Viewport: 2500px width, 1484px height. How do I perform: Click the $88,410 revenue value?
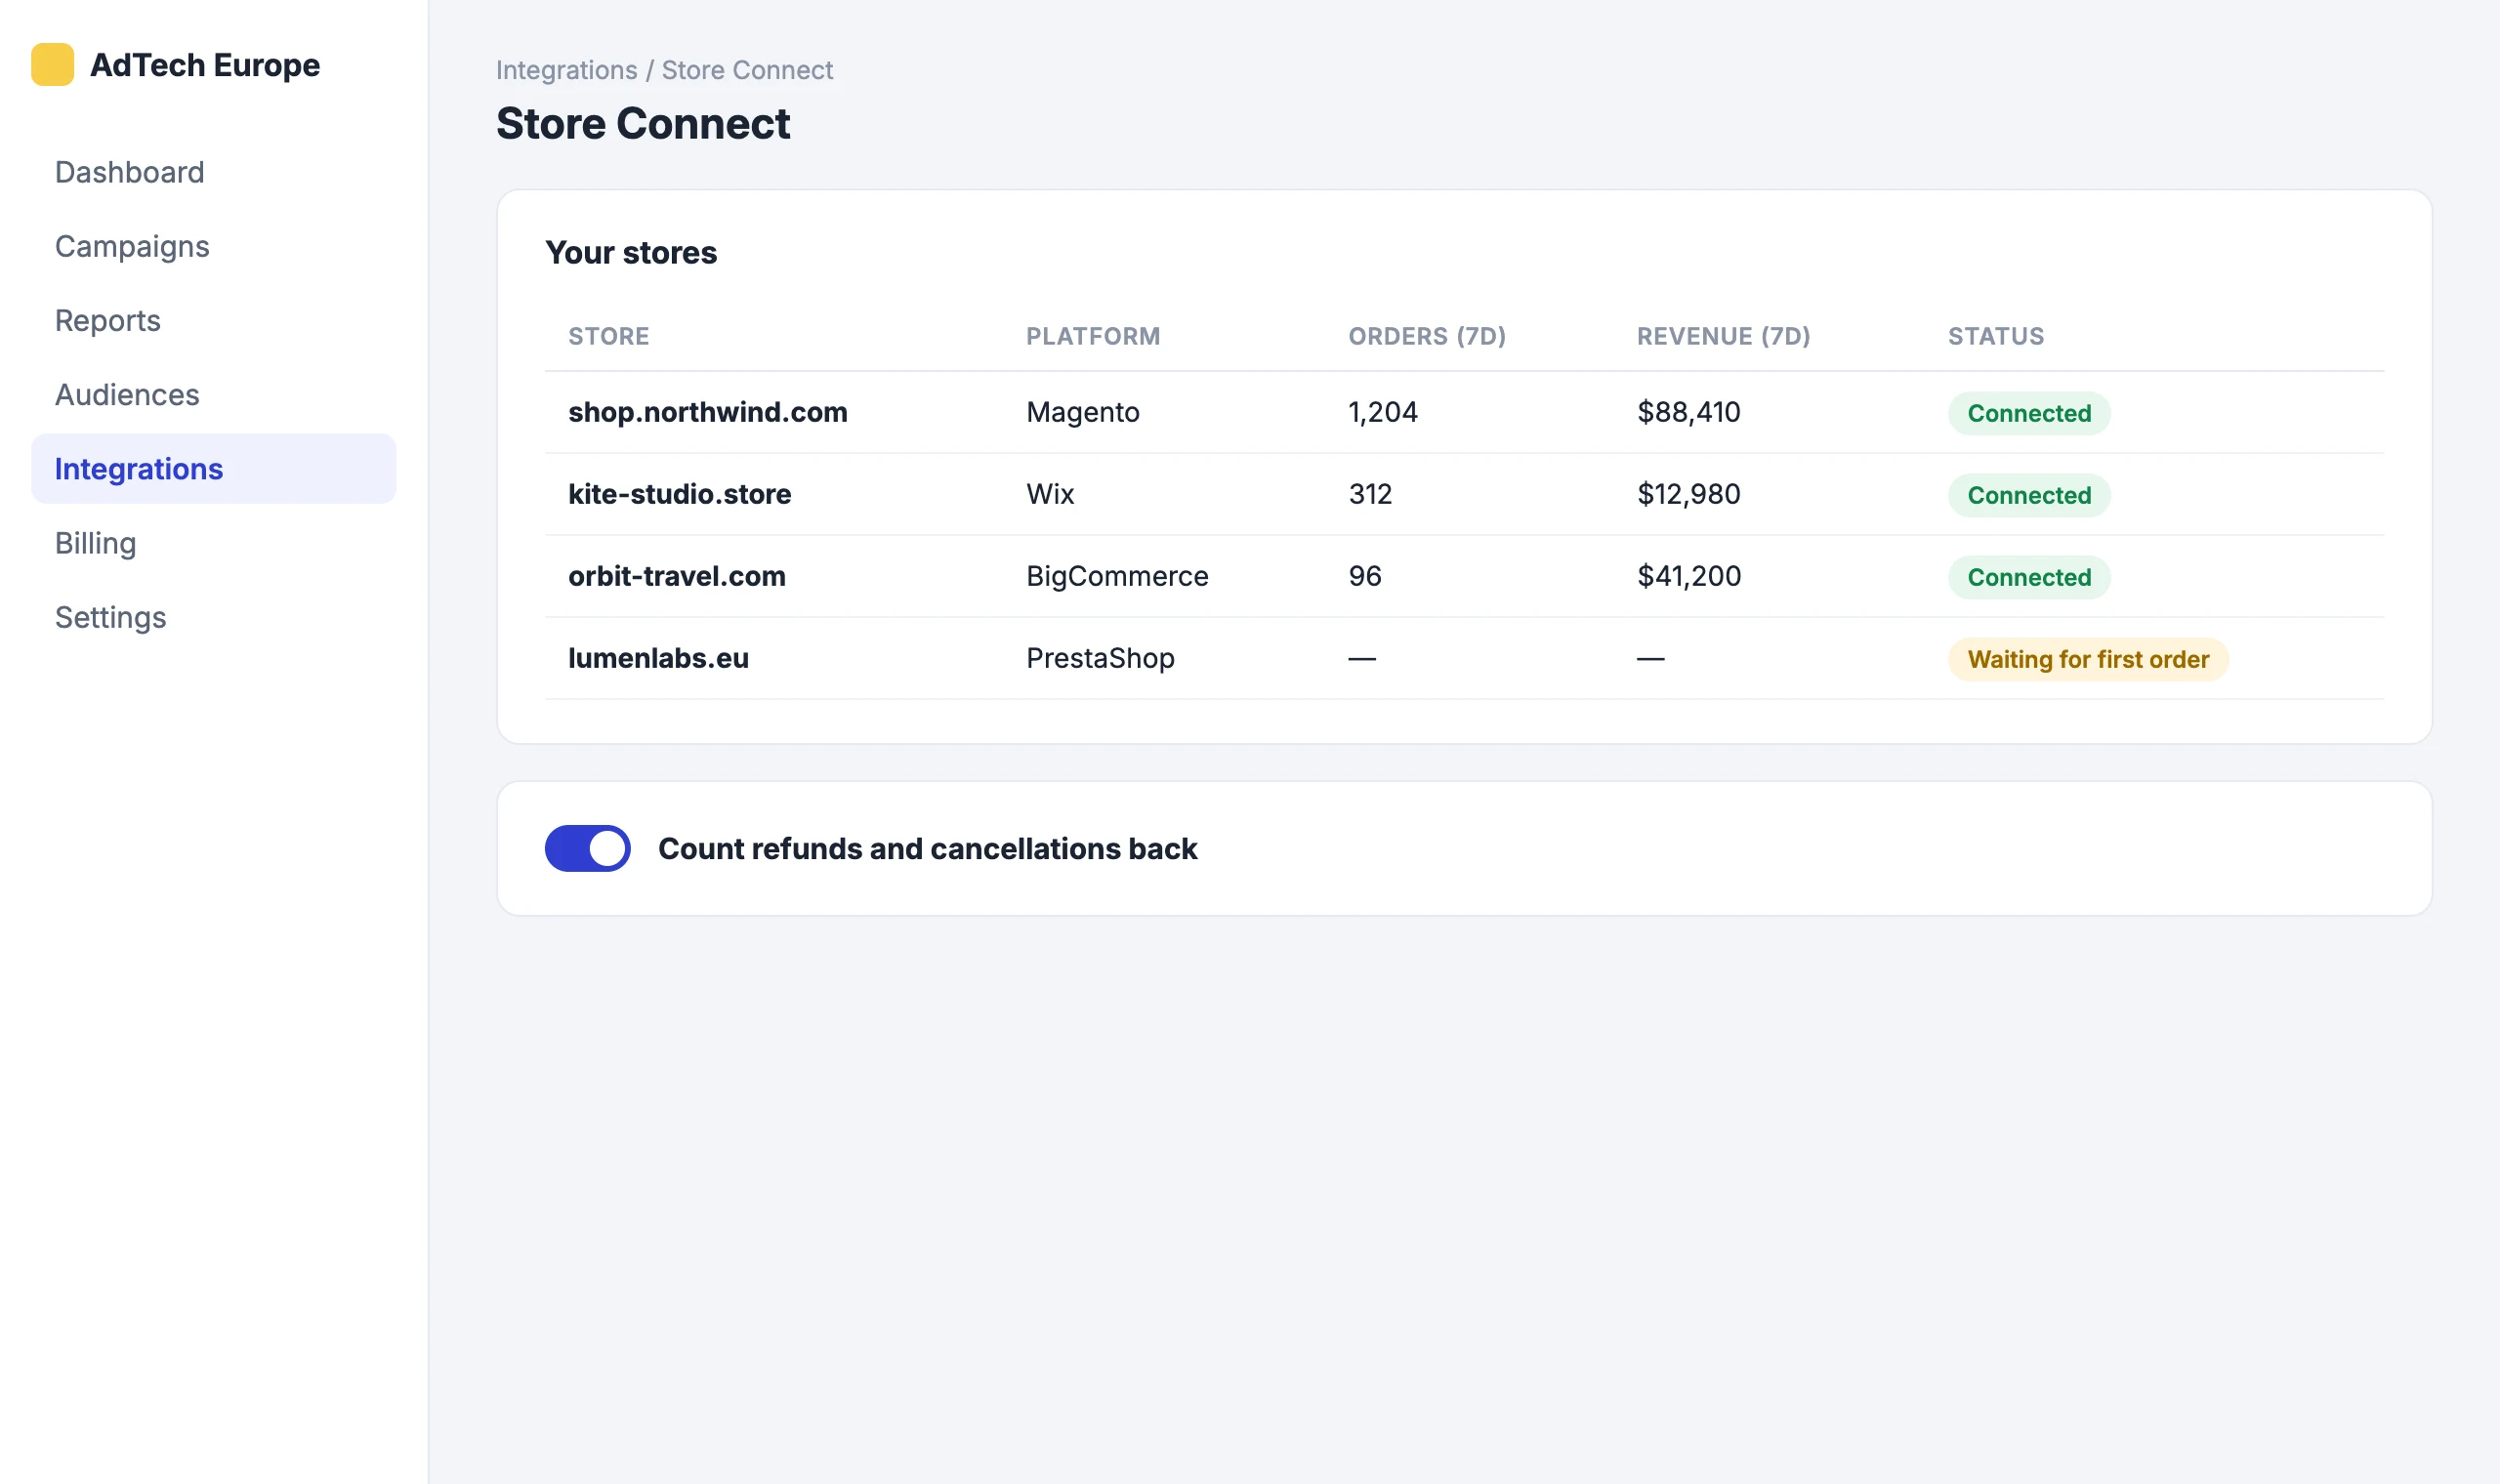tap(1688, 412)
